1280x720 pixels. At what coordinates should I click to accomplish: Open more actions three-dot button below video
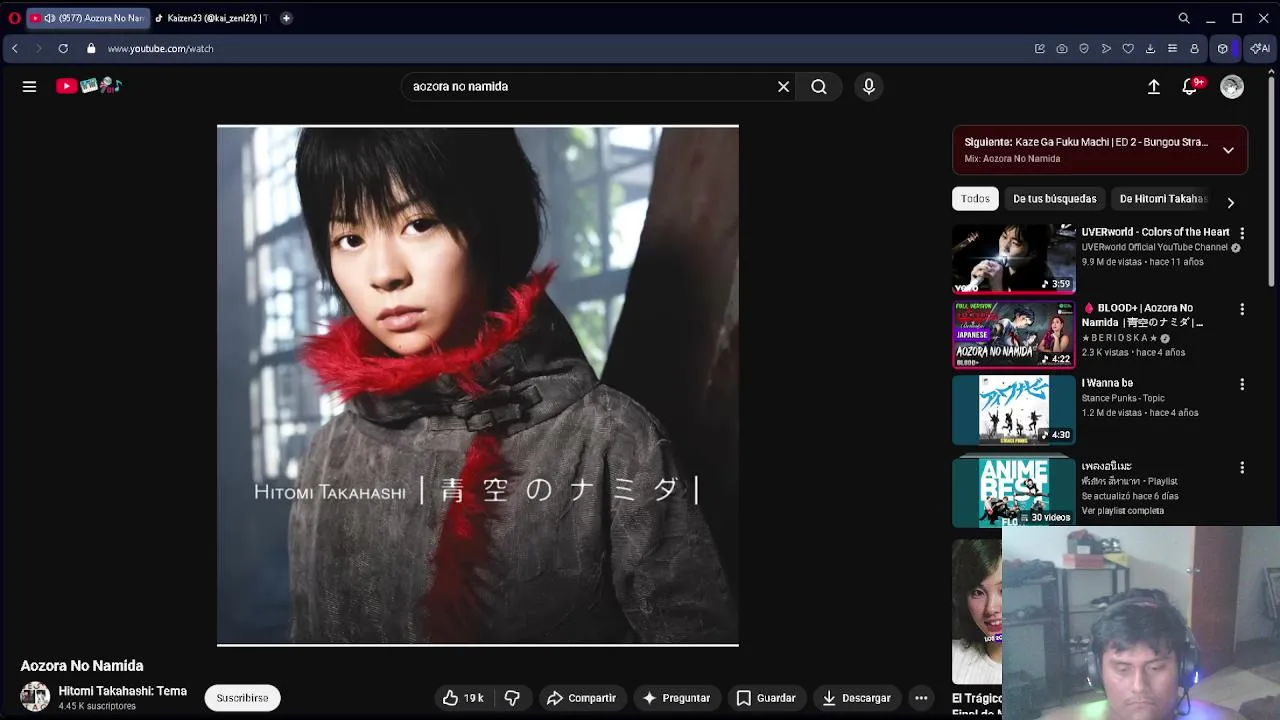click(x=921, y=698)
